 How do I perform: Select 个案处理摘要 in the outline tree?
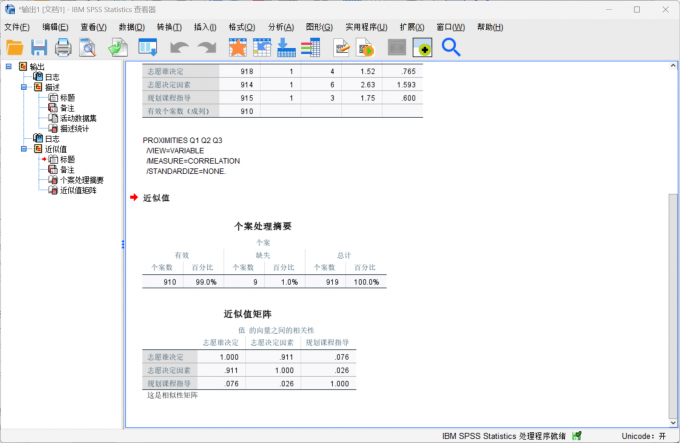coord(80,180)
